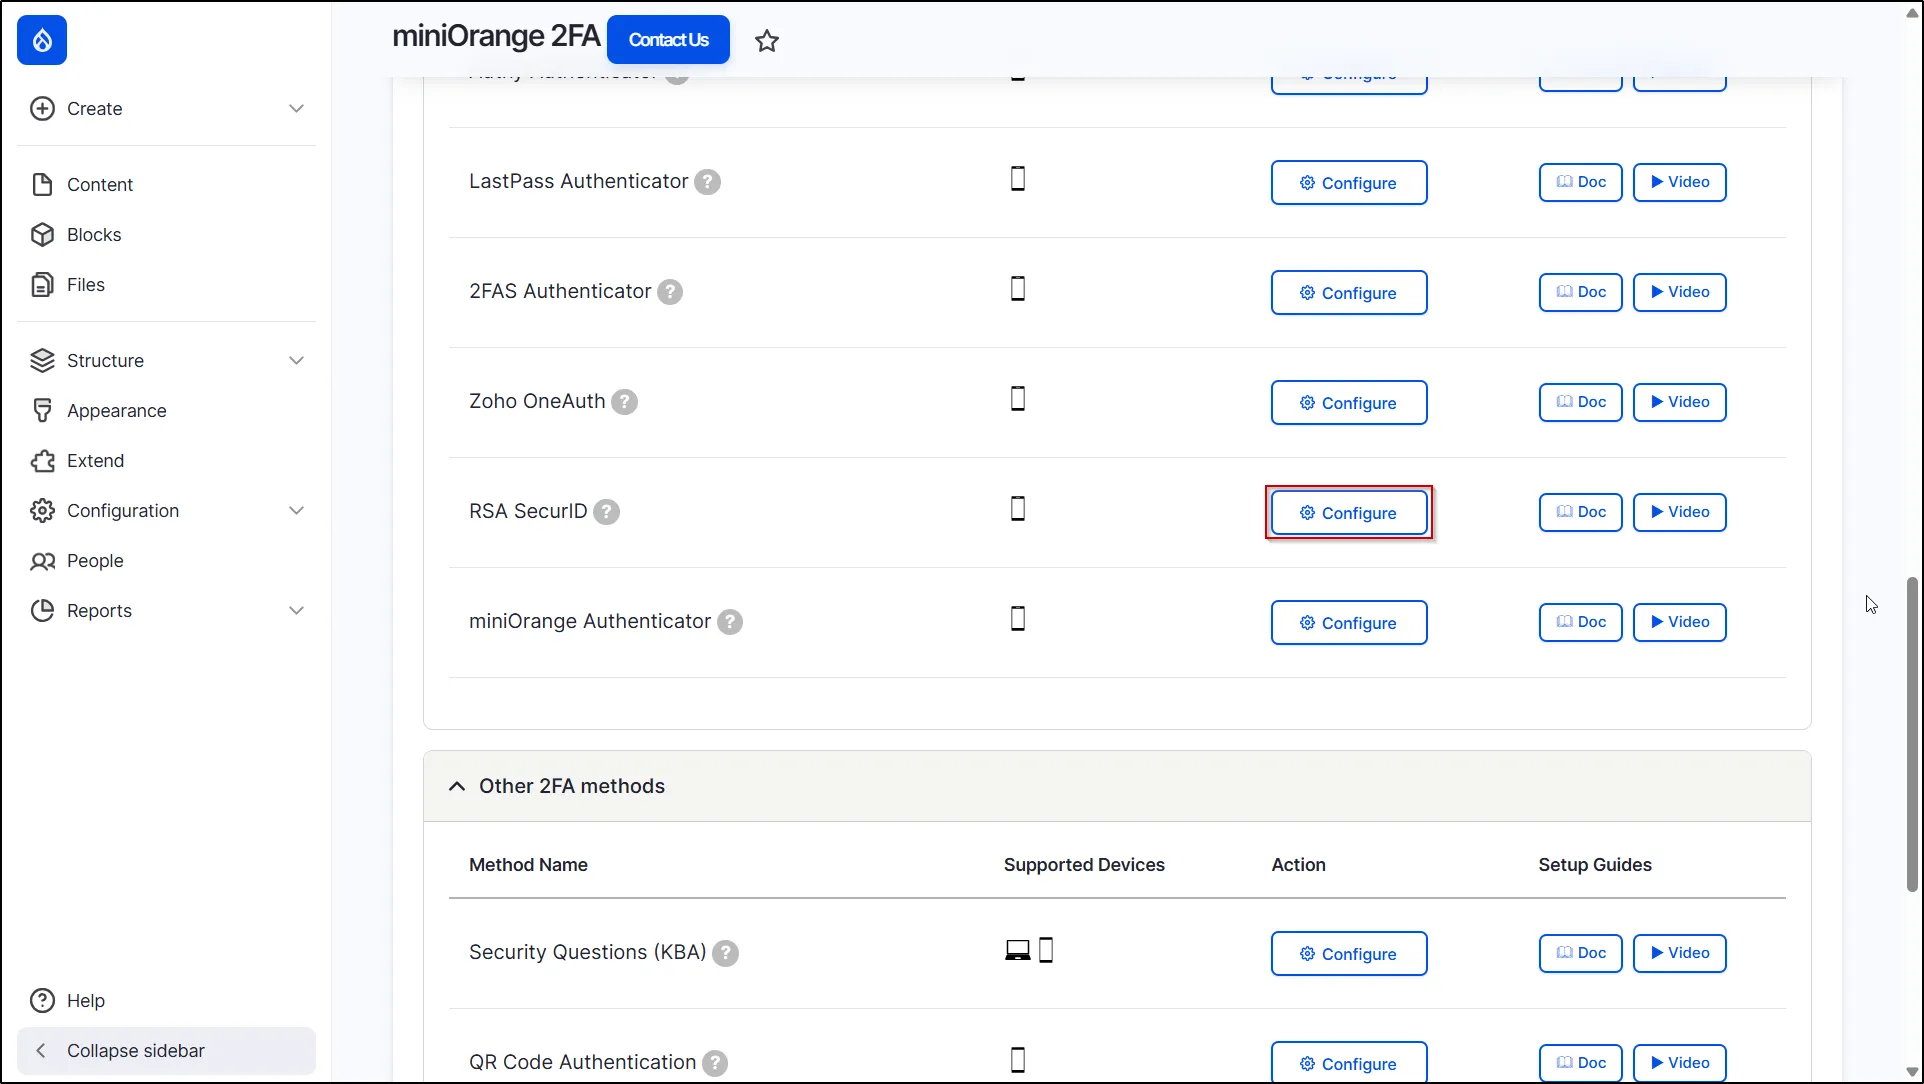Configure Security Questions (KBA)

(1349, 953)
